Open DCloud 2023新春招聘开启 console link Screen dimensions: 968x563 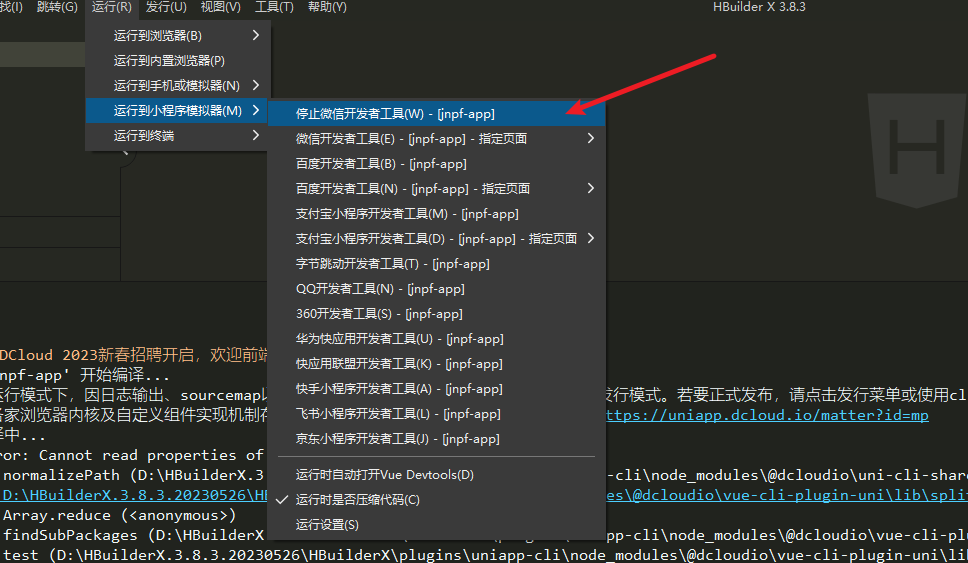click(134, 355)
